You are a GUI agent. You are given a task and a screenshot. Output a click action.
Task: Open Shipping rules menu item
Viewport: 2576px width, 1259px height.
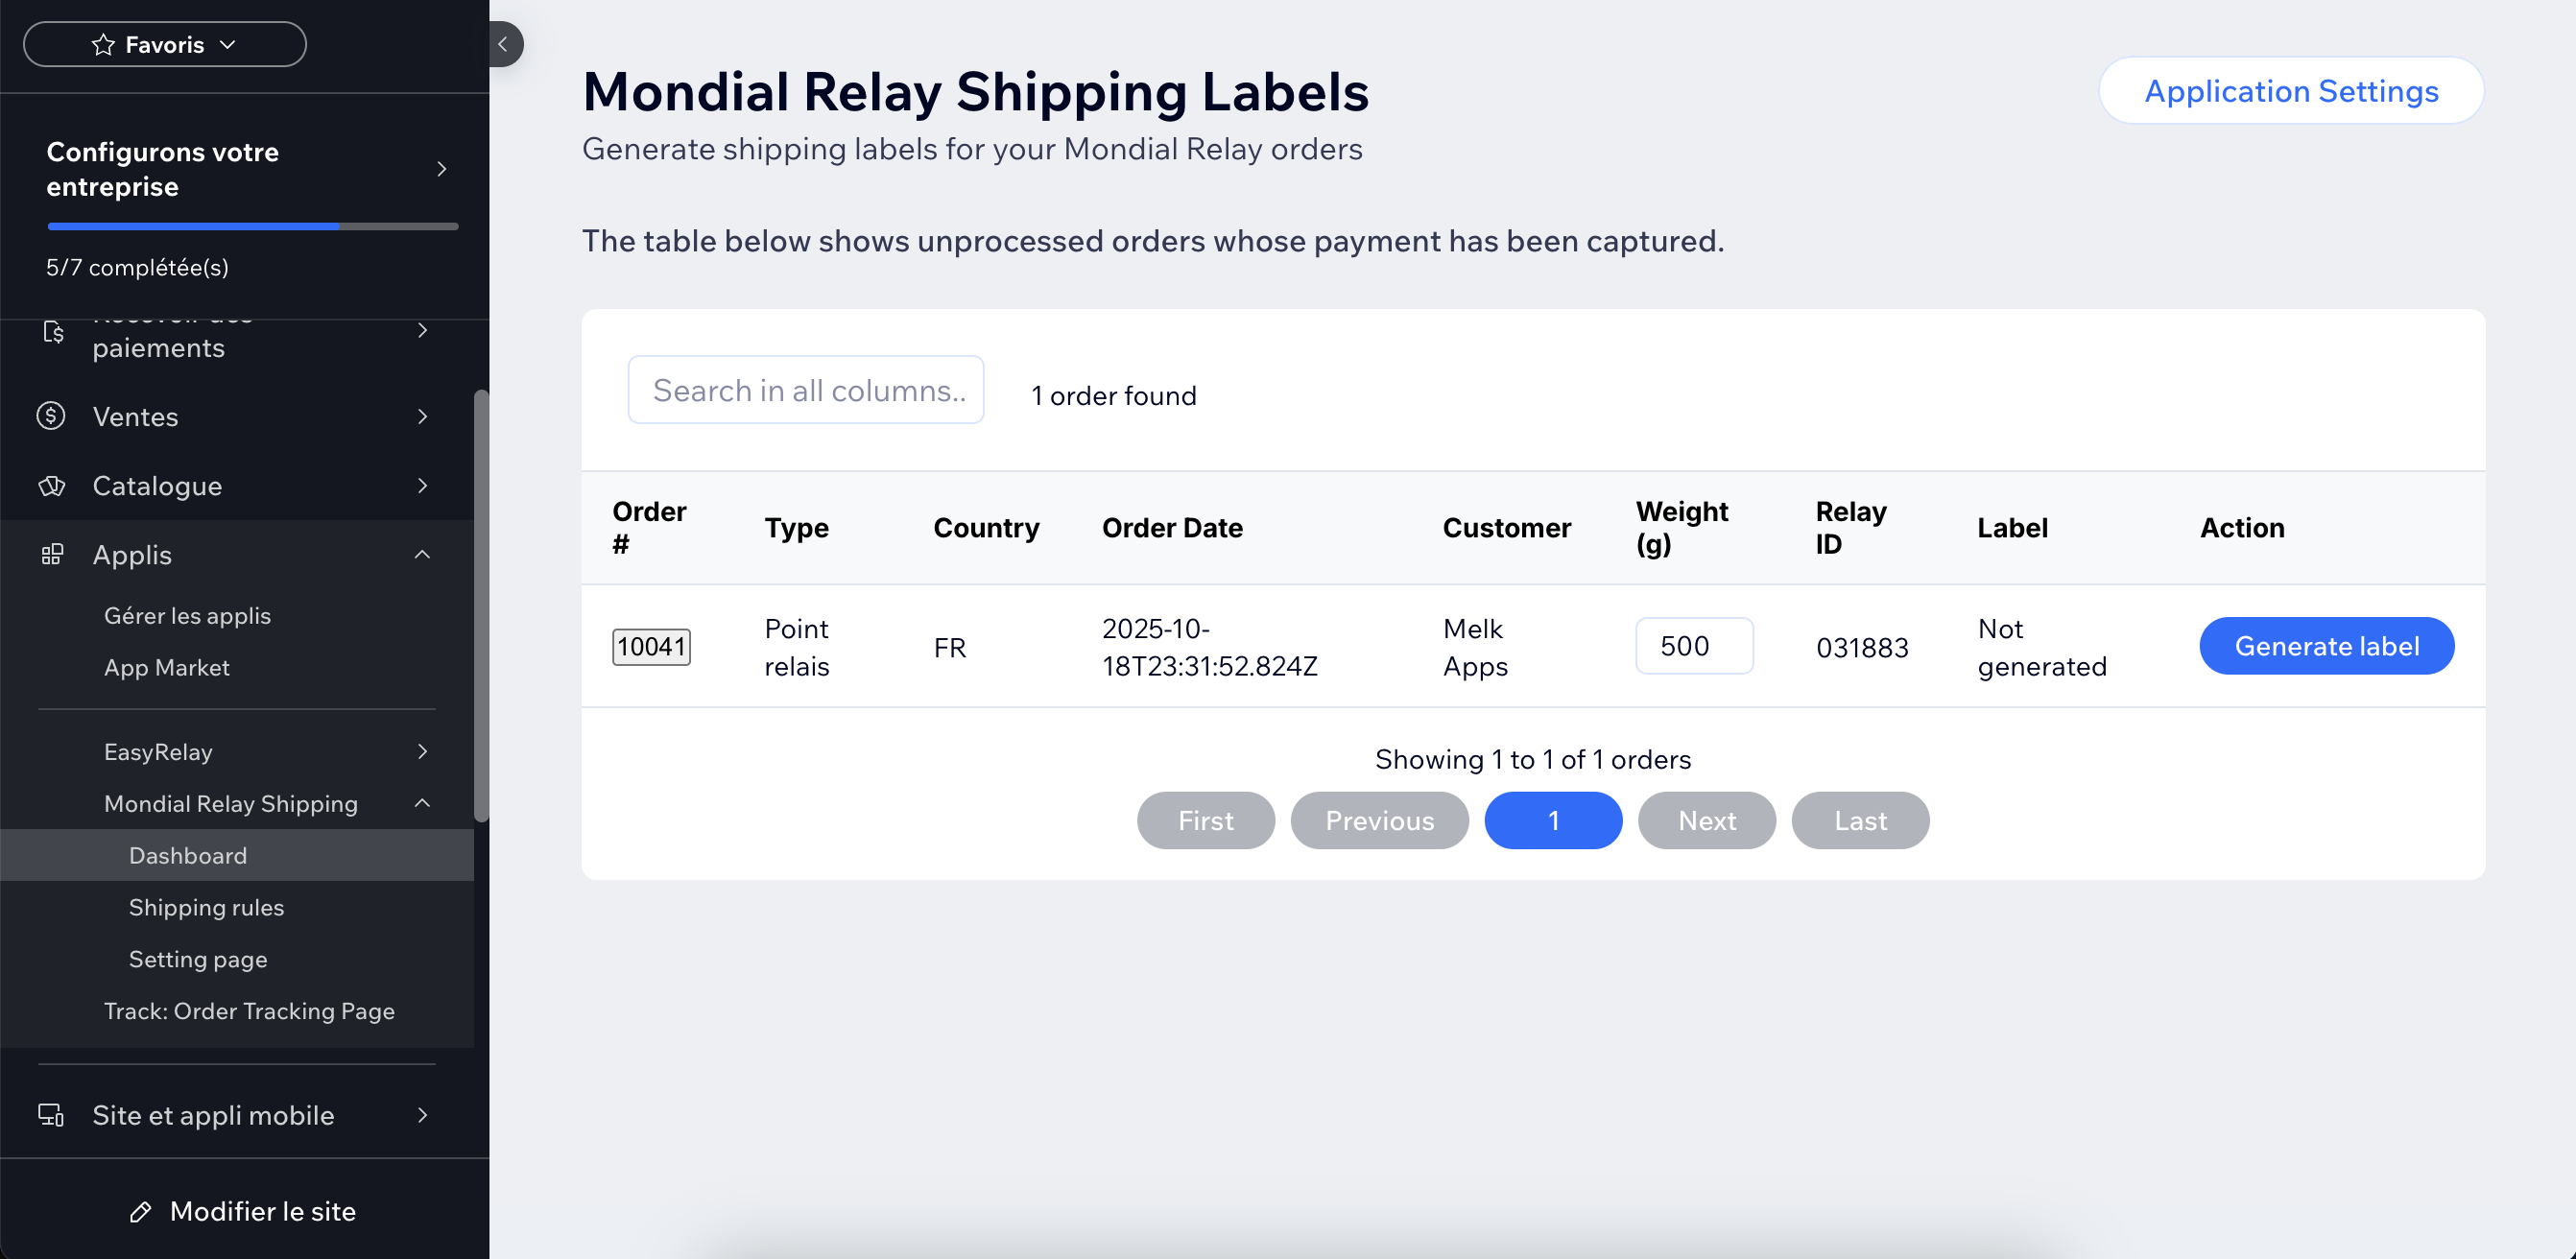click(x=206, y=908)
